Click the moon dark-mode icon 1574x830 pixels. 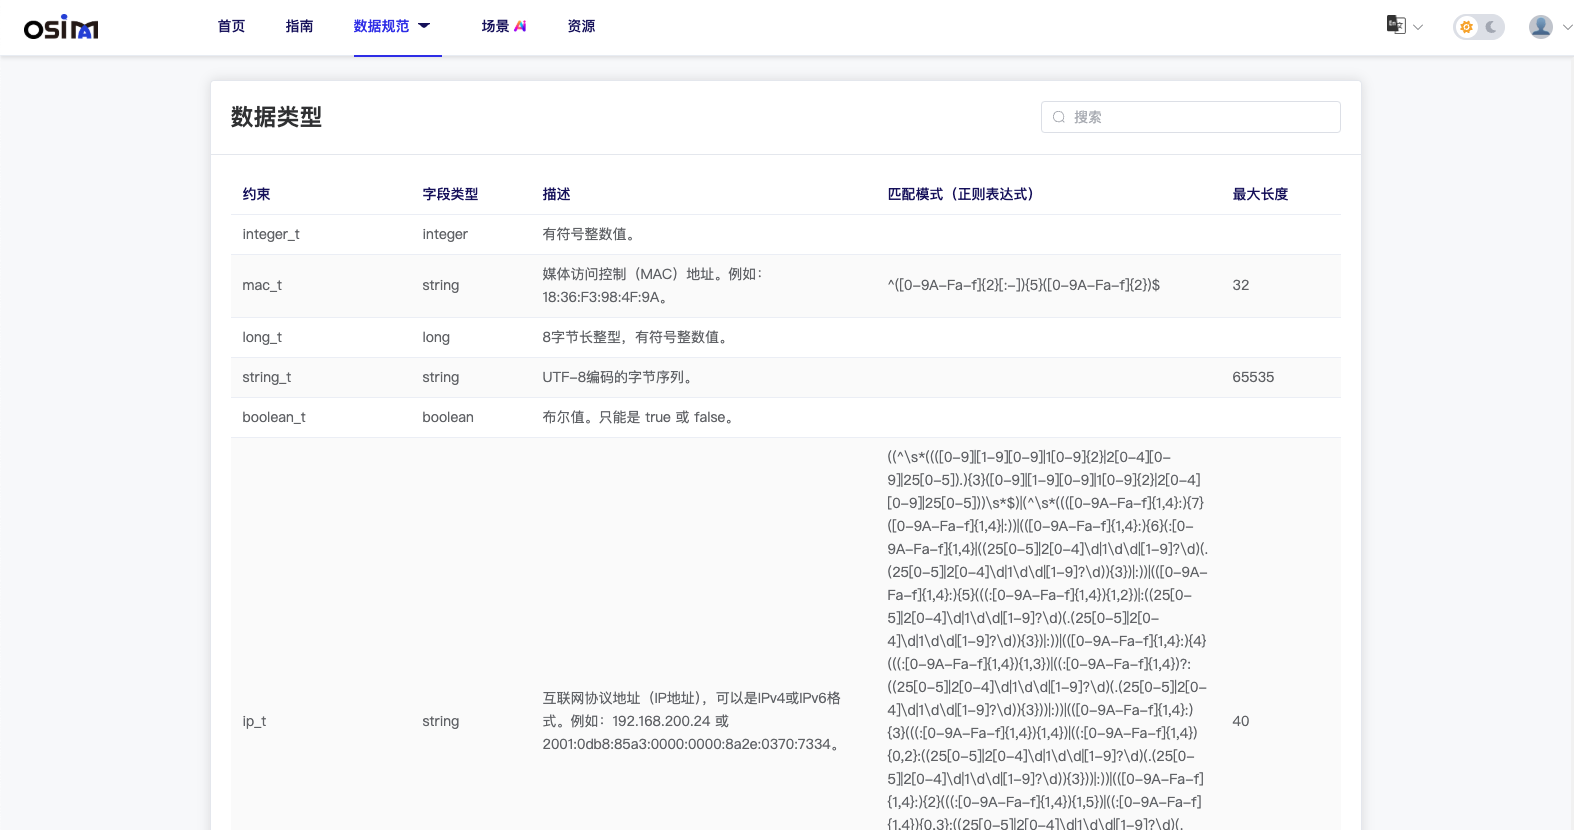click(1491, 27)
